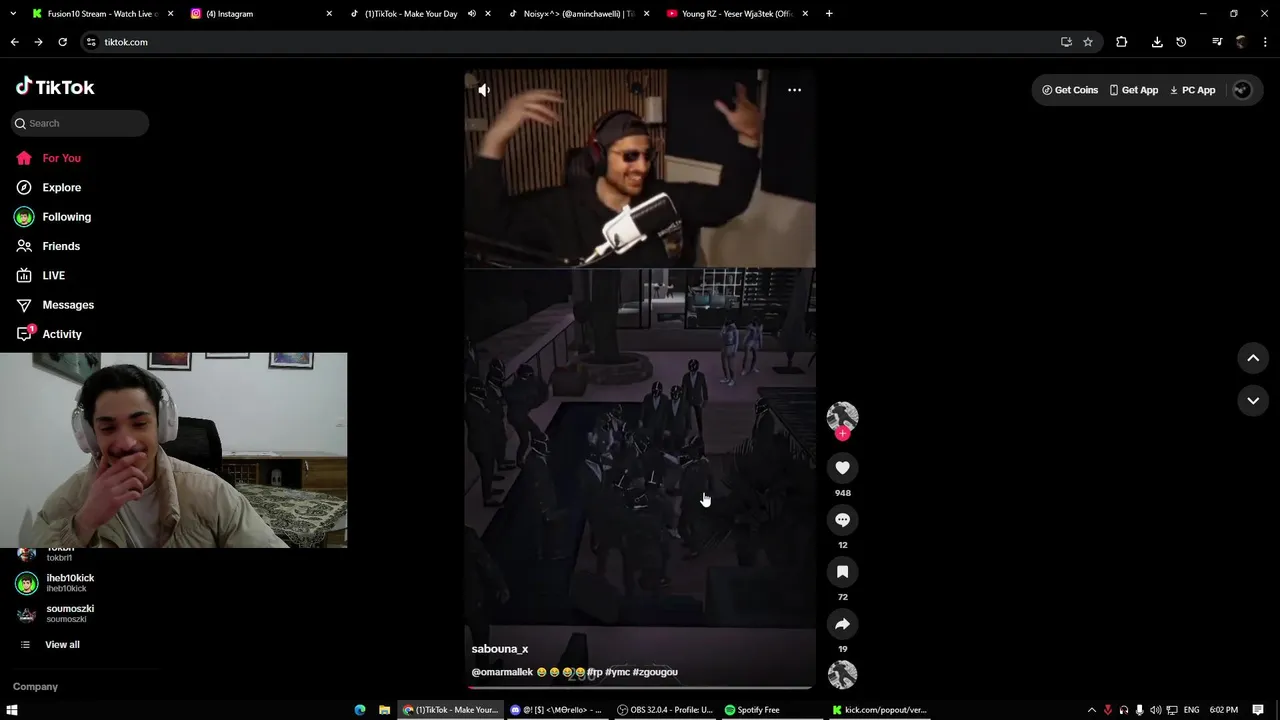Save the video with the bookmark icon
The width and height of the screenshot is (1280, 720).
pos(842,572)
